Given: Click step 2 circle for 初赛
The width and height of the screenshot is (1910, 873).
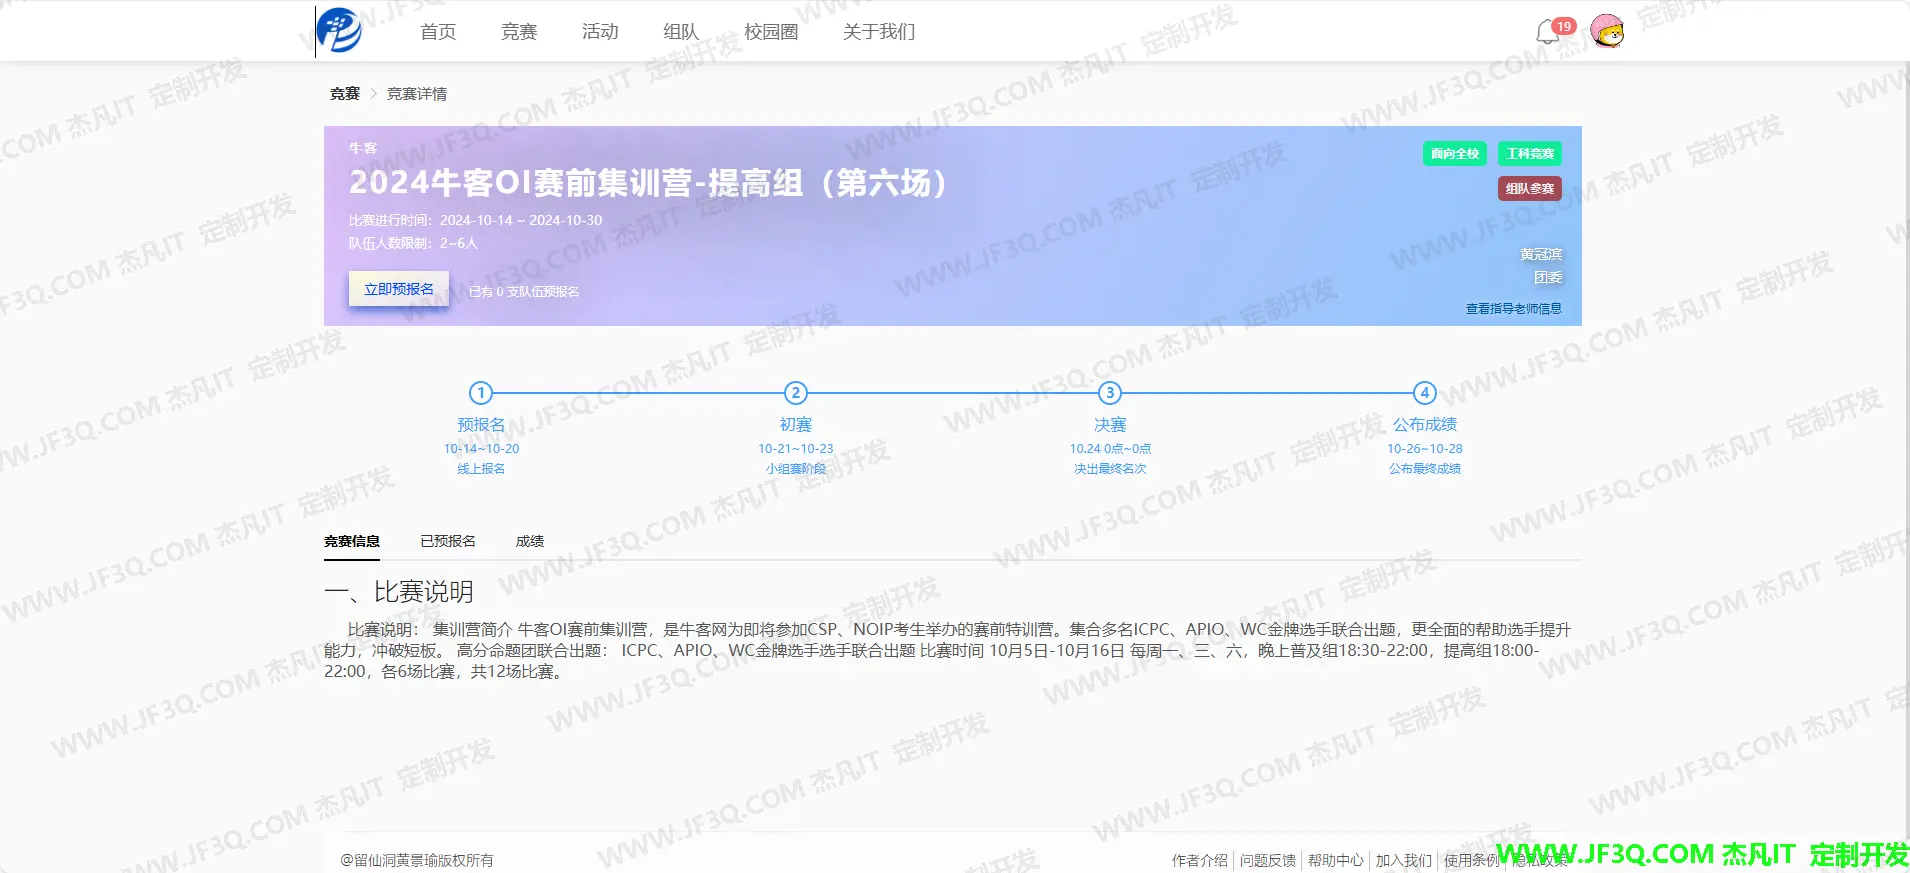Looking at the screenshot, I should click(x=795, y=393).
